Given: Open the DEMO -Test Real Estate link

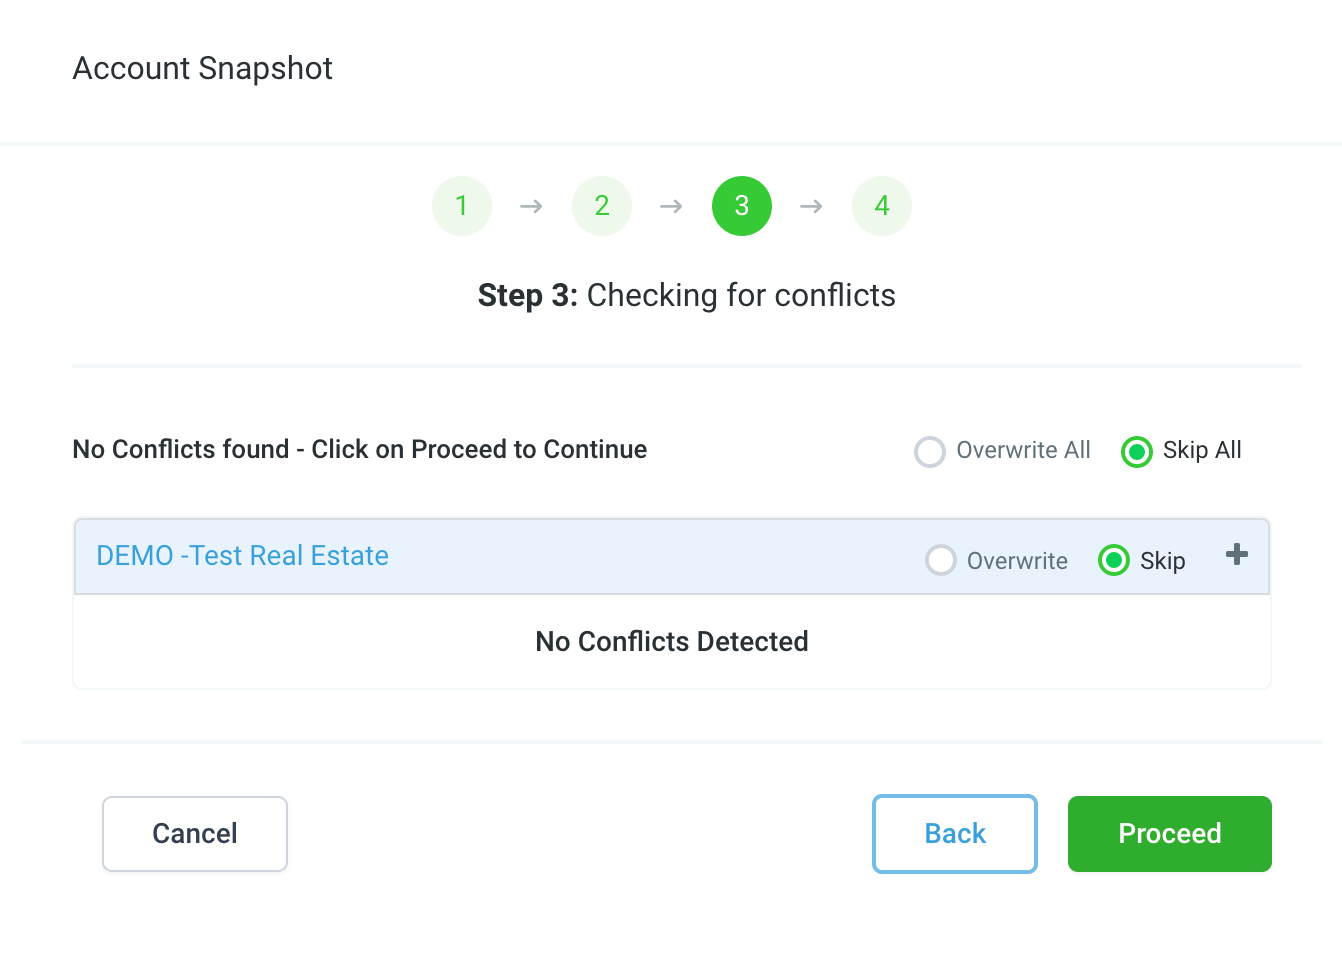Looking at the screenshot, I should pyautogui.click(x=242, y=556).
